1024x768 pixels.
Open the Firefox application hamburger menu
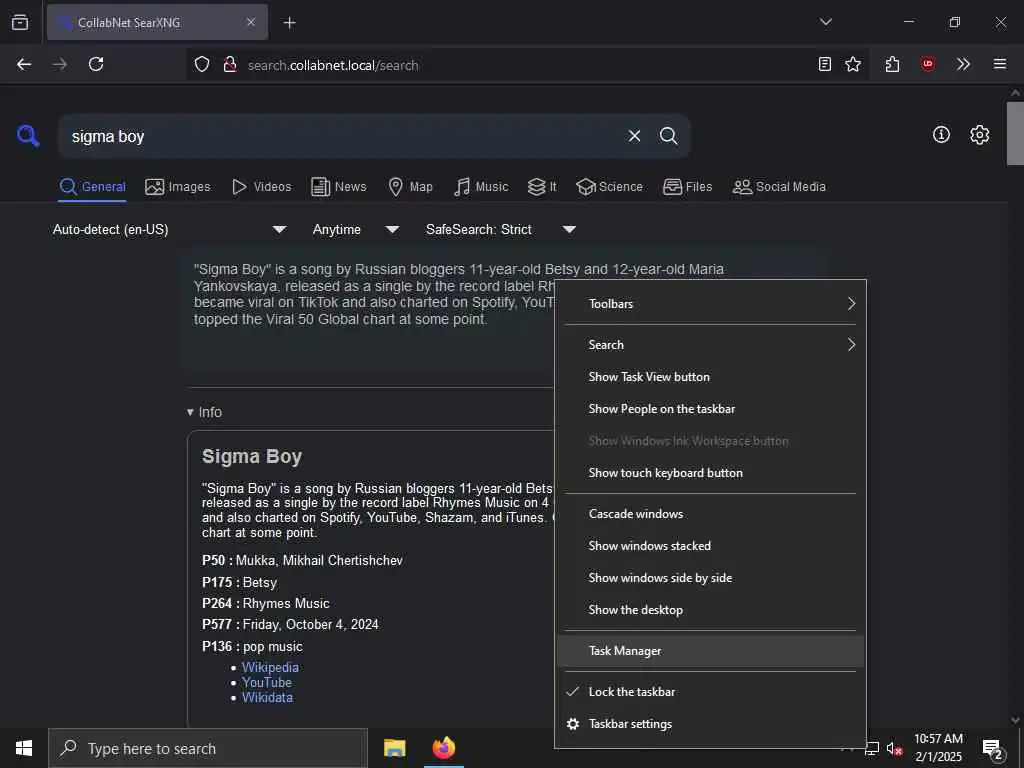coord(1000,64)
